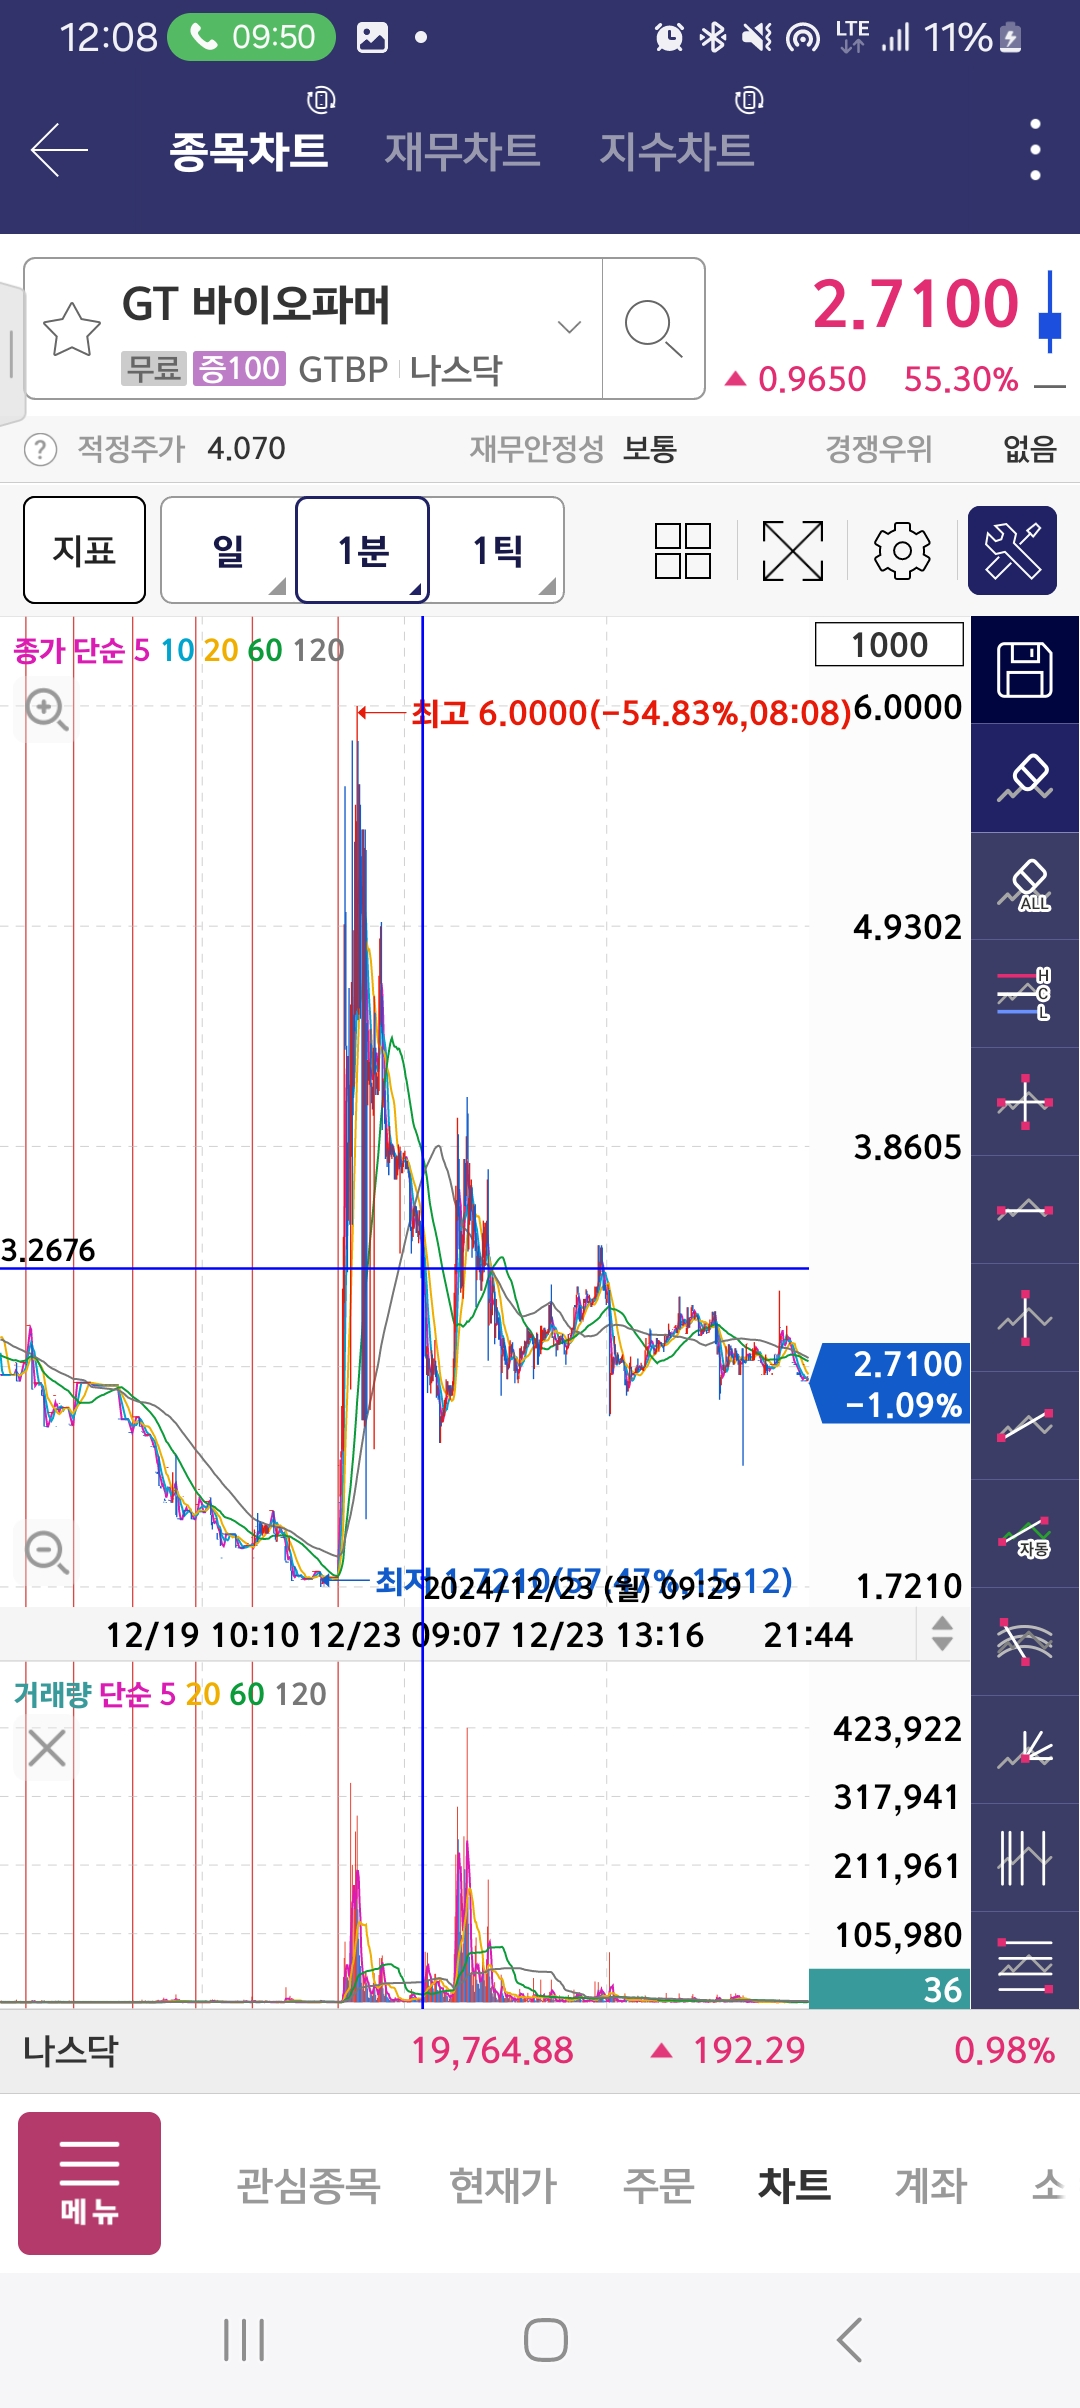Viewport: 1080px width, 2408px height.
Task: Adjust chart pane height stepper arrows
Action: [942, 1633]
